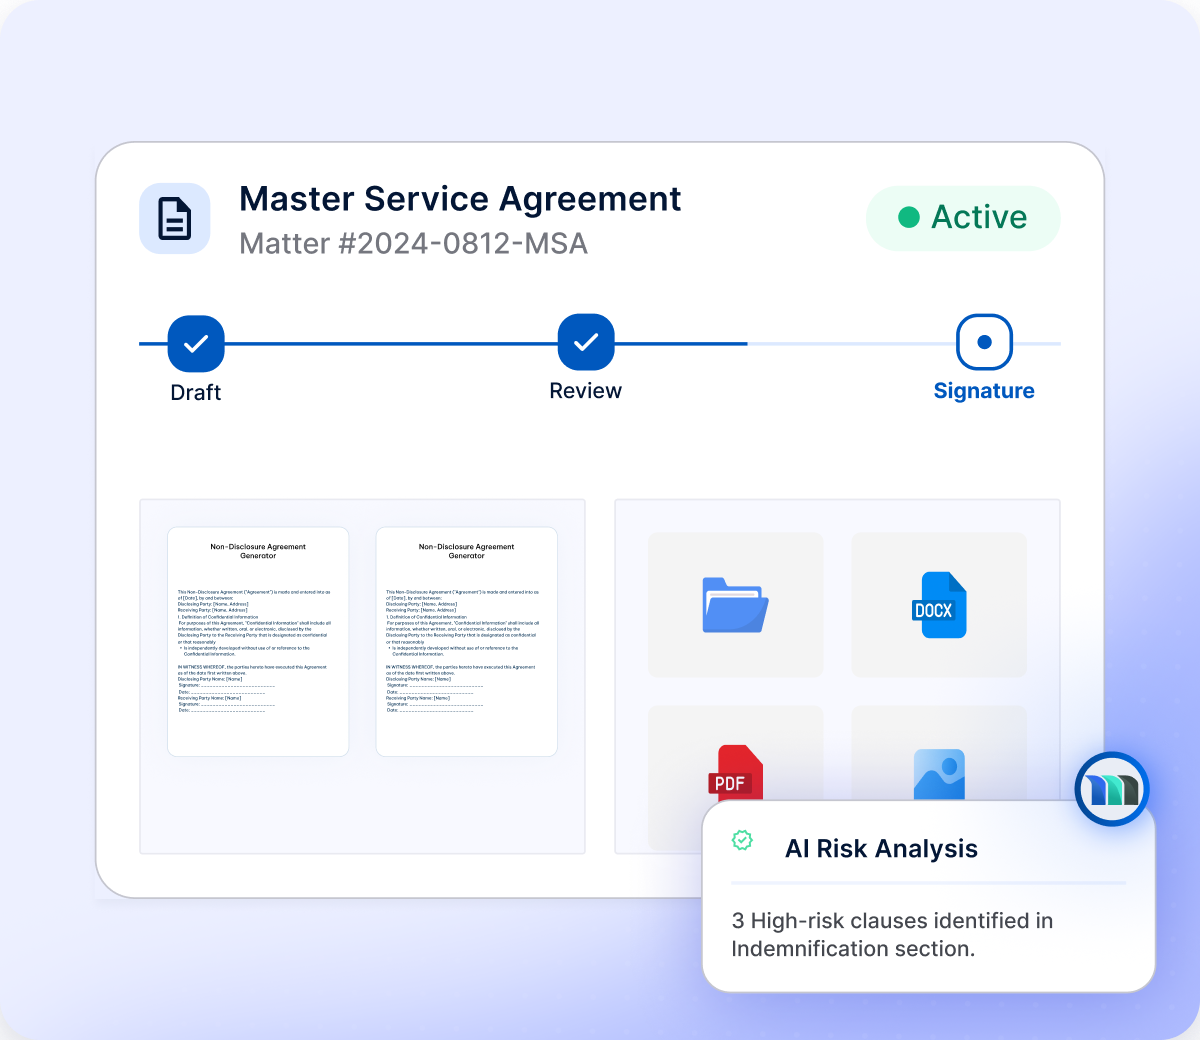Click the Master Service Agreement title
This screenshot has height=1040, width=1200.
(x=460, y=199)
